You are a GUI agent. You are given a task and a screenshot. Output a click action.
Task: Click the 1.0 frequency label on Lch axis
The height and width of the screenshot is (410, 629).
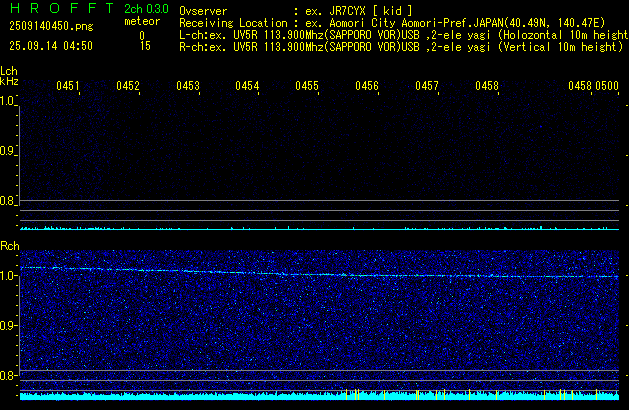(7, 100)
